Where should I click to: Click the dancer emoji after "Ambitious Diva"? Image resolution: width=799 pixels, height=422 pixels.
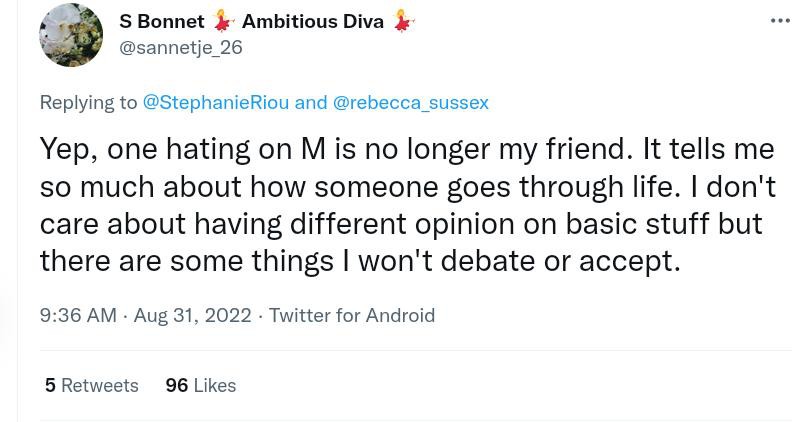404,21
